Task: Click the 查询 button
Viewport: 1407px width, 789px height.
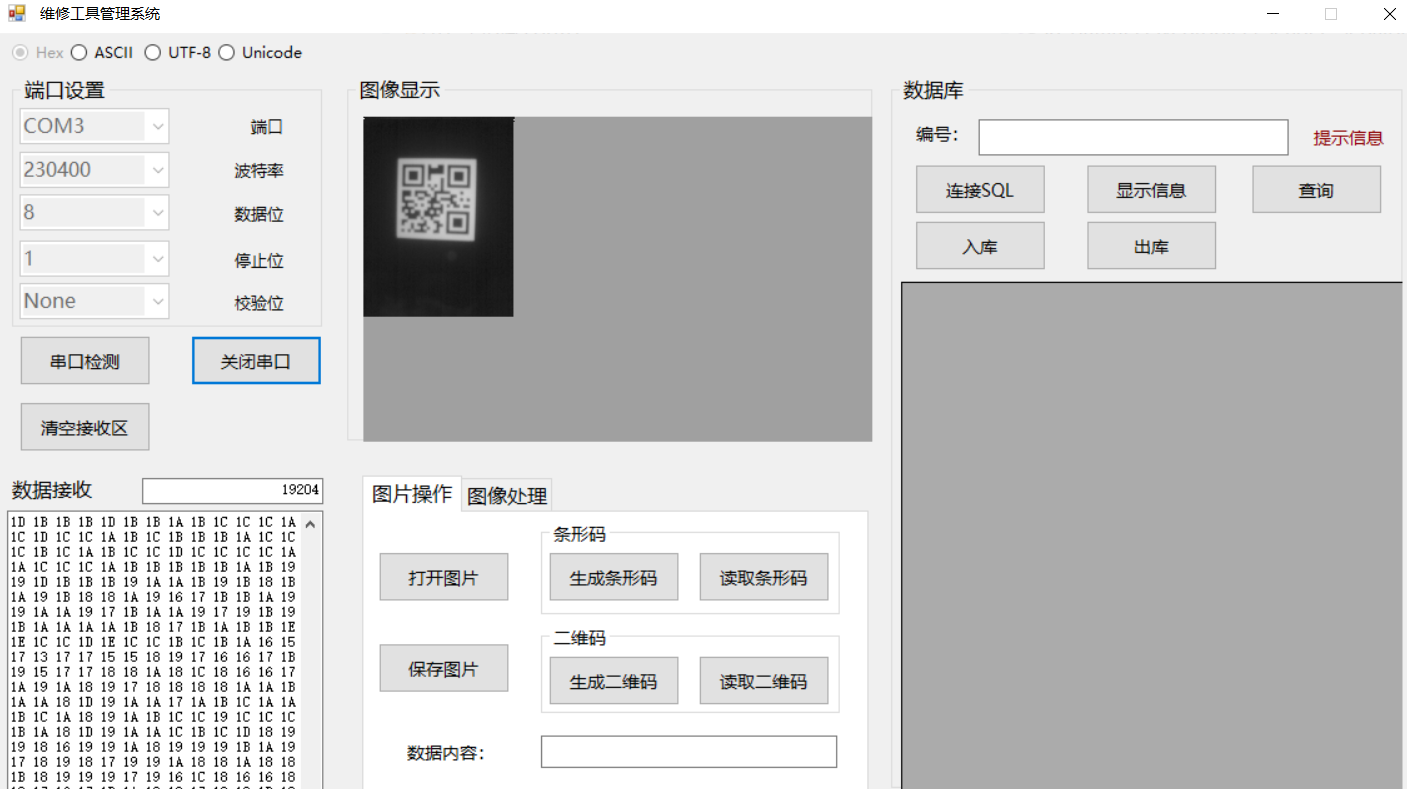Action: 1317,189
